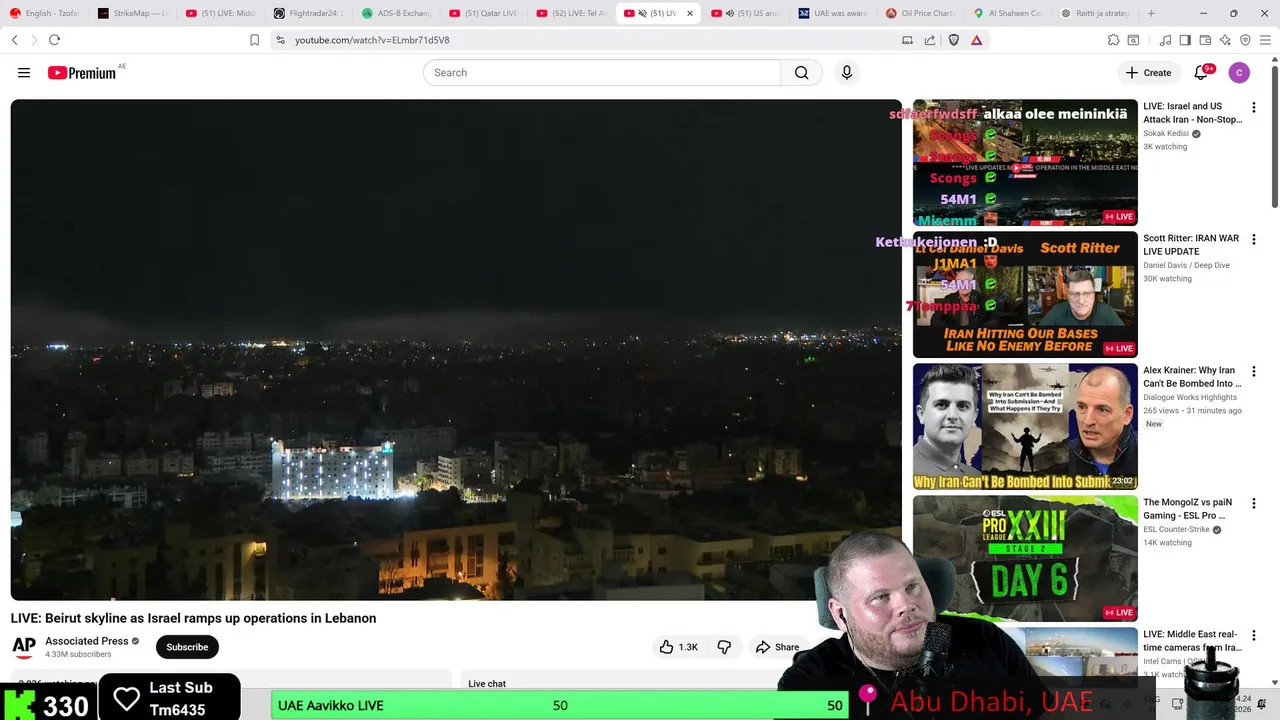
Task: Open Brave Wallet icon
Action: click(x=1205, y=40)
